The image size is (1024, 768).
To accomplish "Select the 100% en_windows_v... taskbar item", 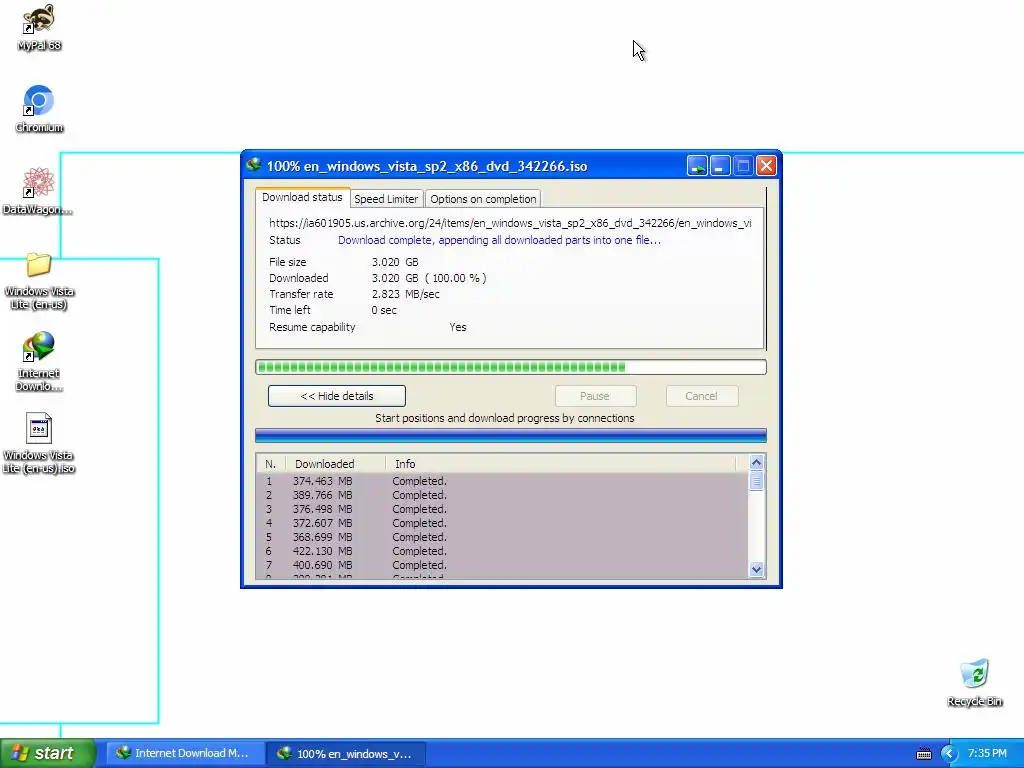I will coord(347,753).
